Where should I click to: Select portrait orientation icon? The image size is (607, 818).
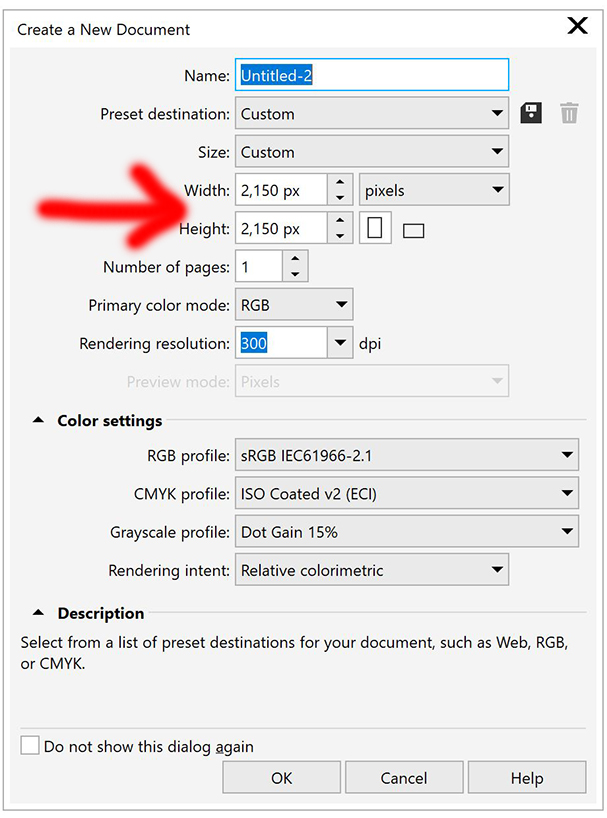tap(374, 228)
